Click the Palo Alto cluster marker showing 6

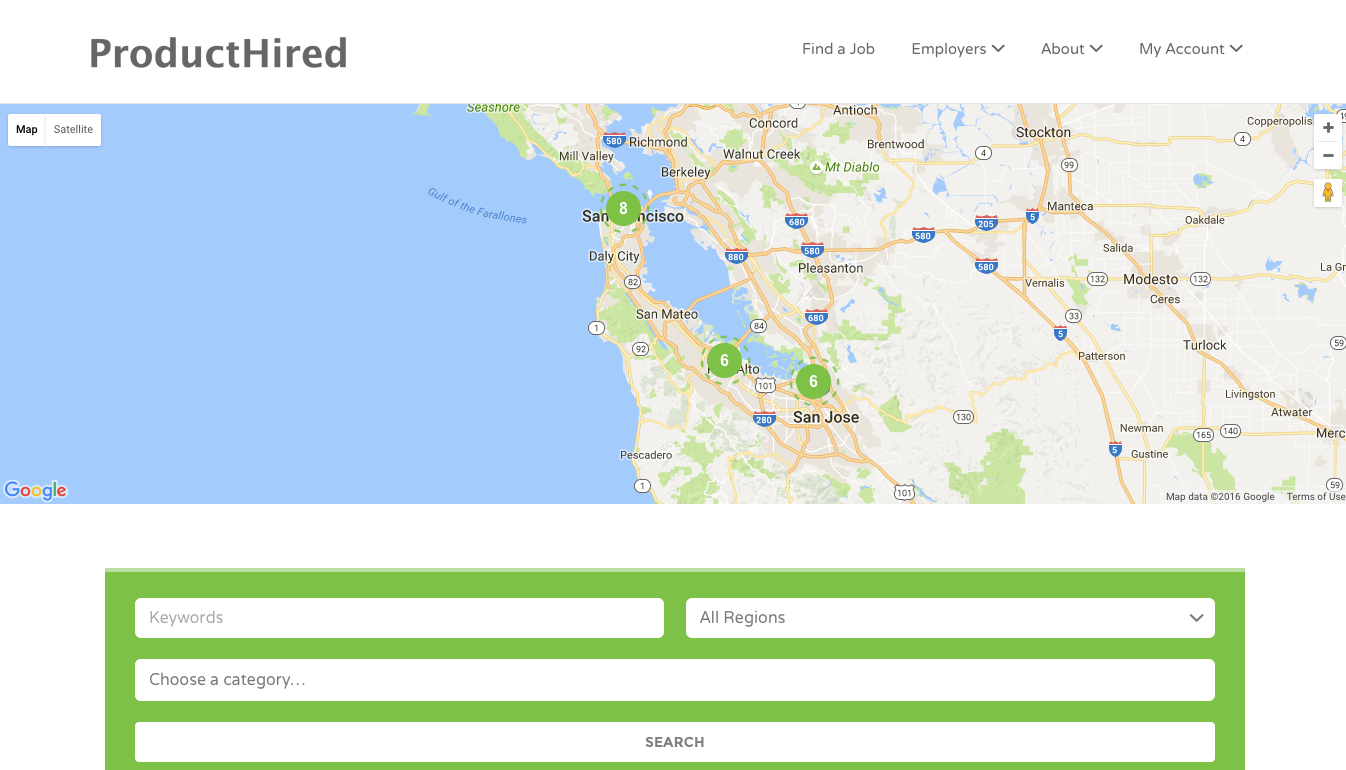(x=724, y=361)
